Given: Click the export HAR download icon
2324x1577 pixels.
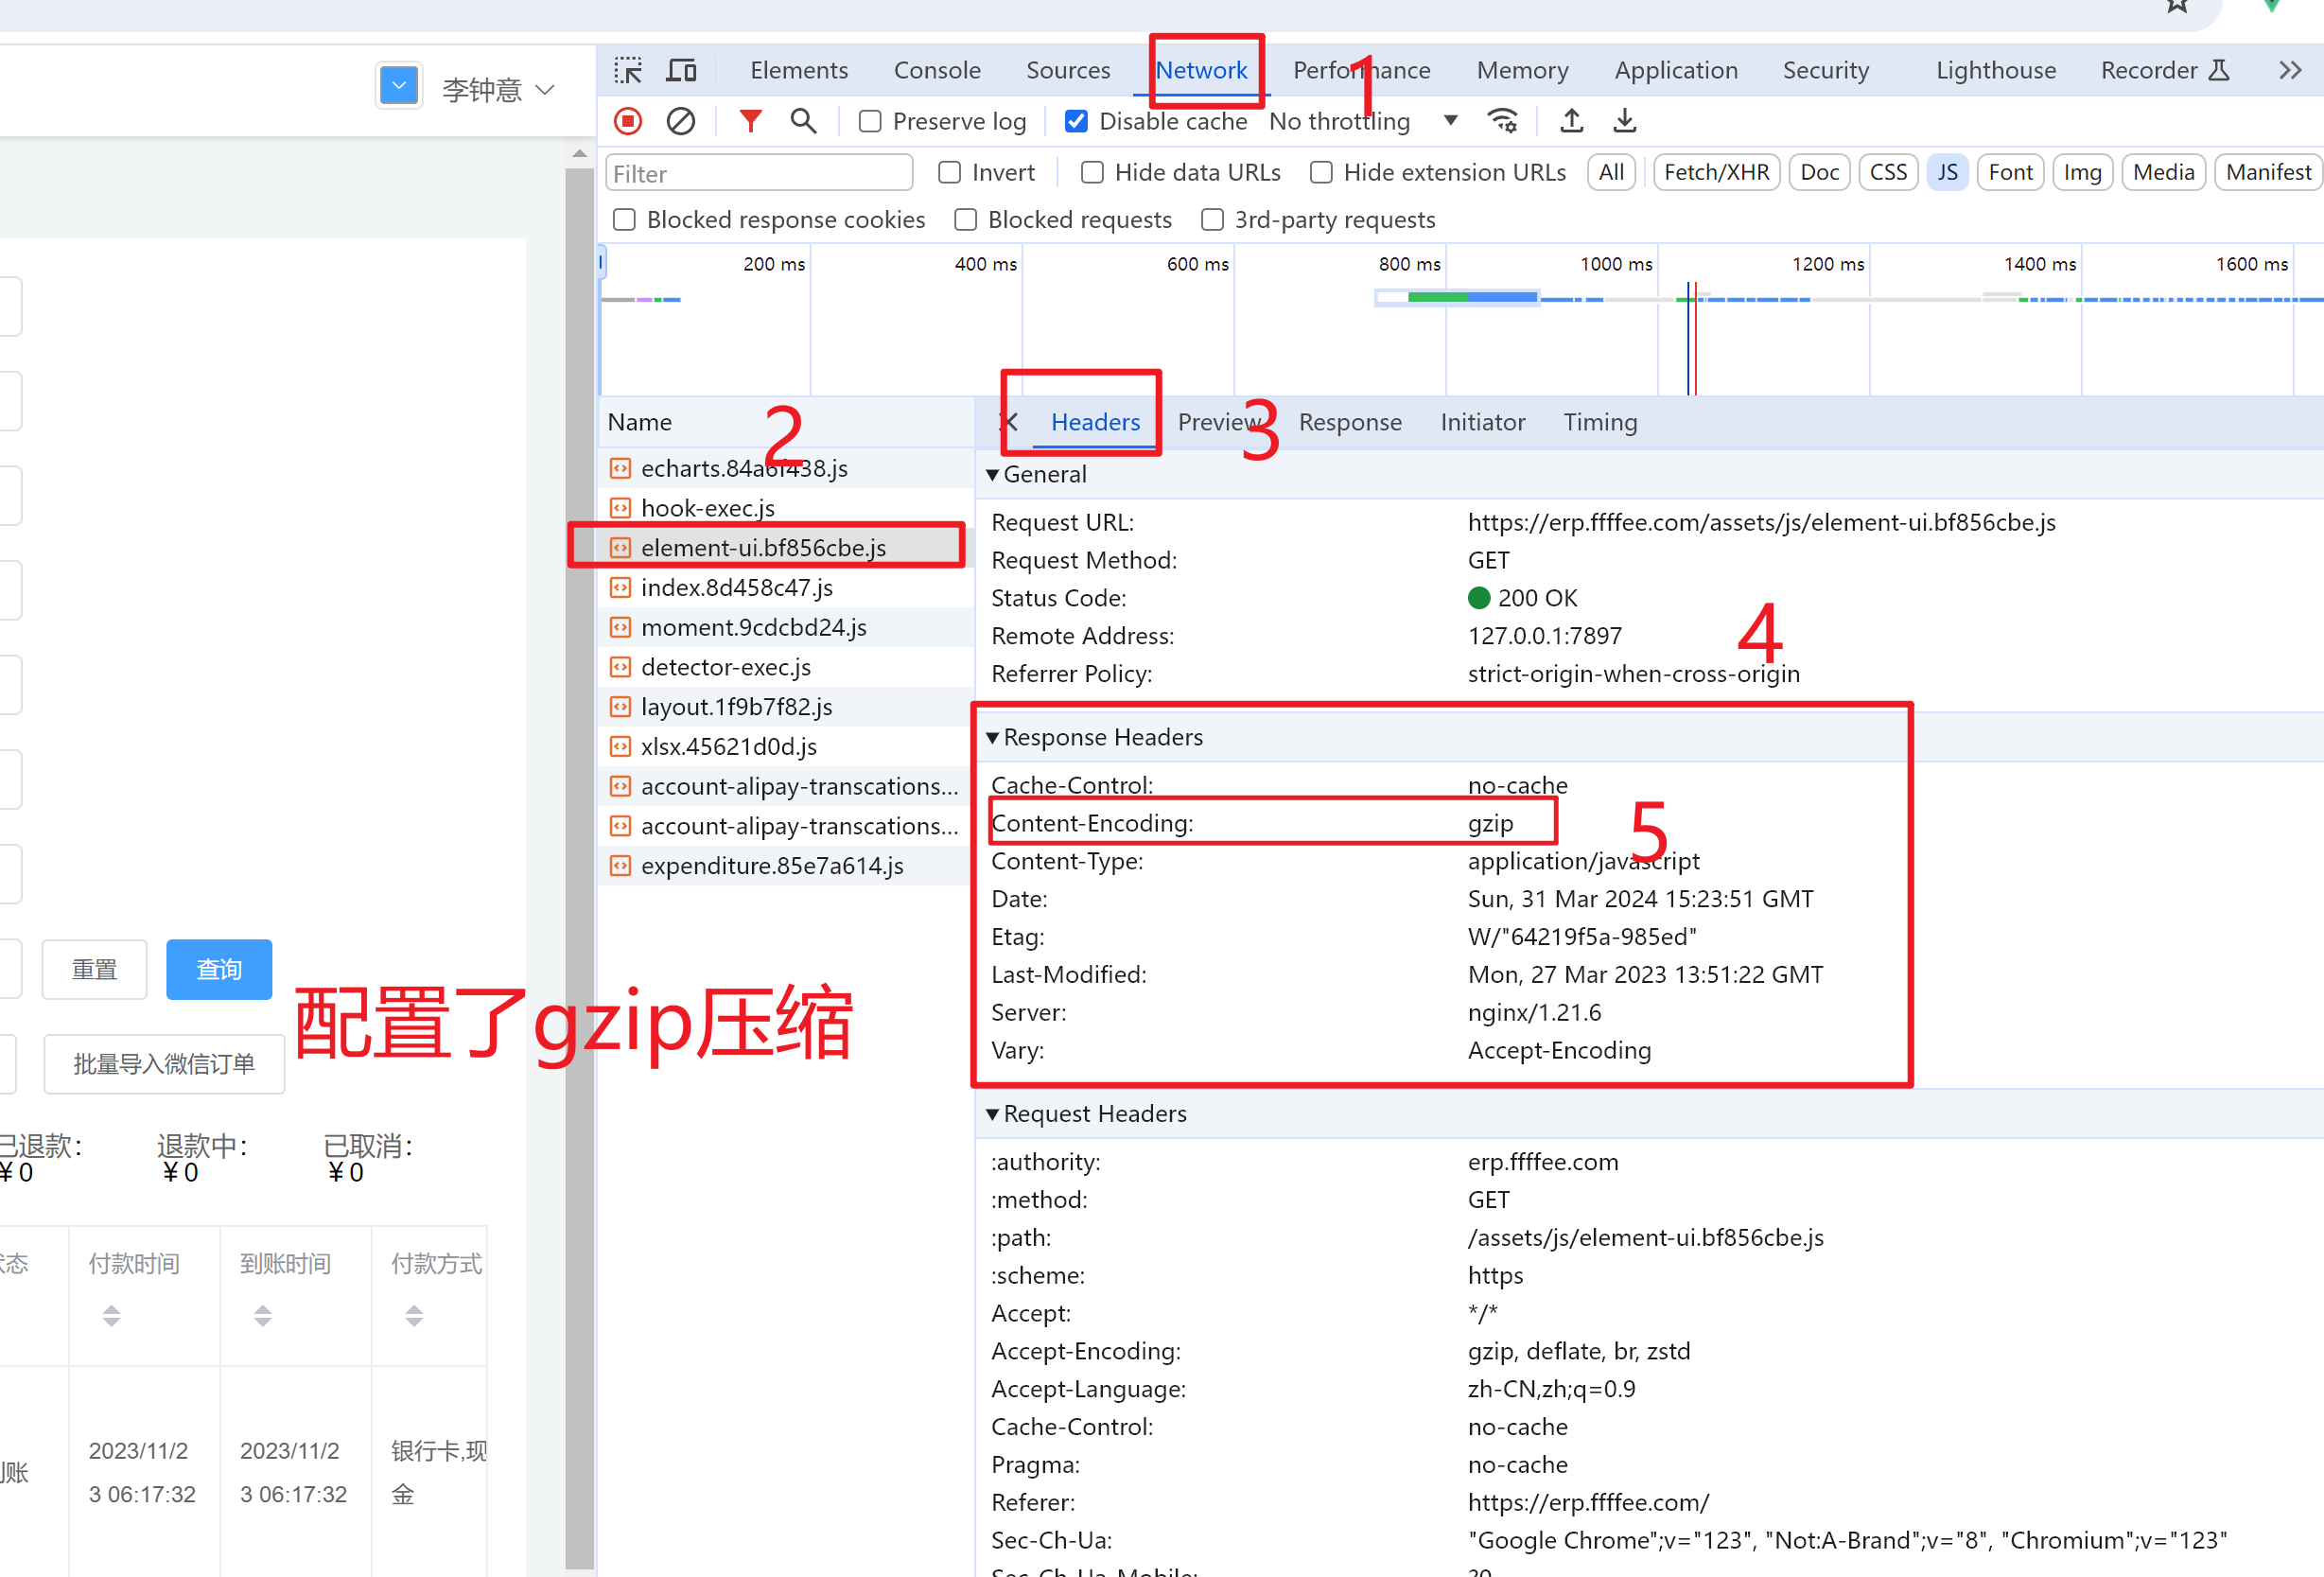Looking at the screenshot, I should (x=1625, y=121).
